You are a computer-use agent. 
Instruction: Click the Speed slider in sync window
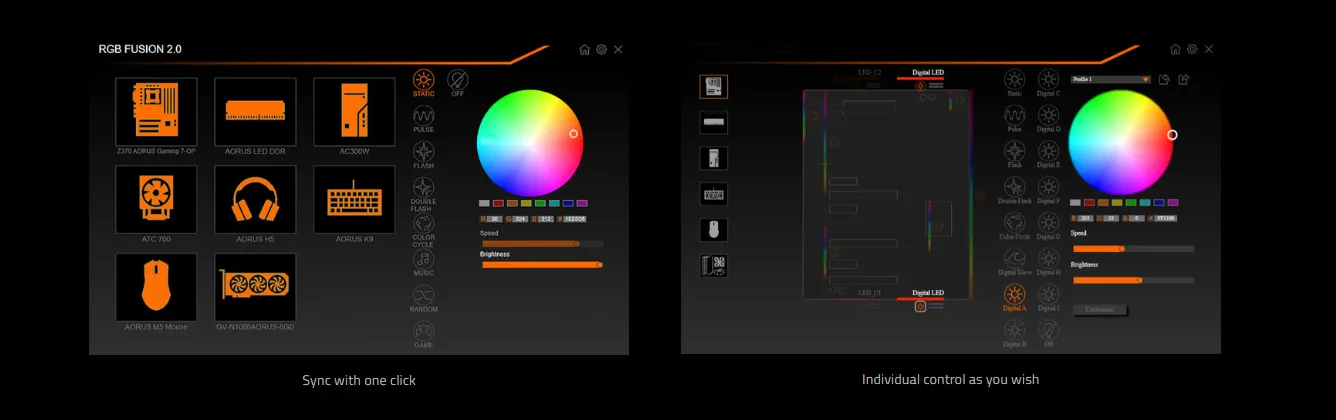(x=542, y=243)
